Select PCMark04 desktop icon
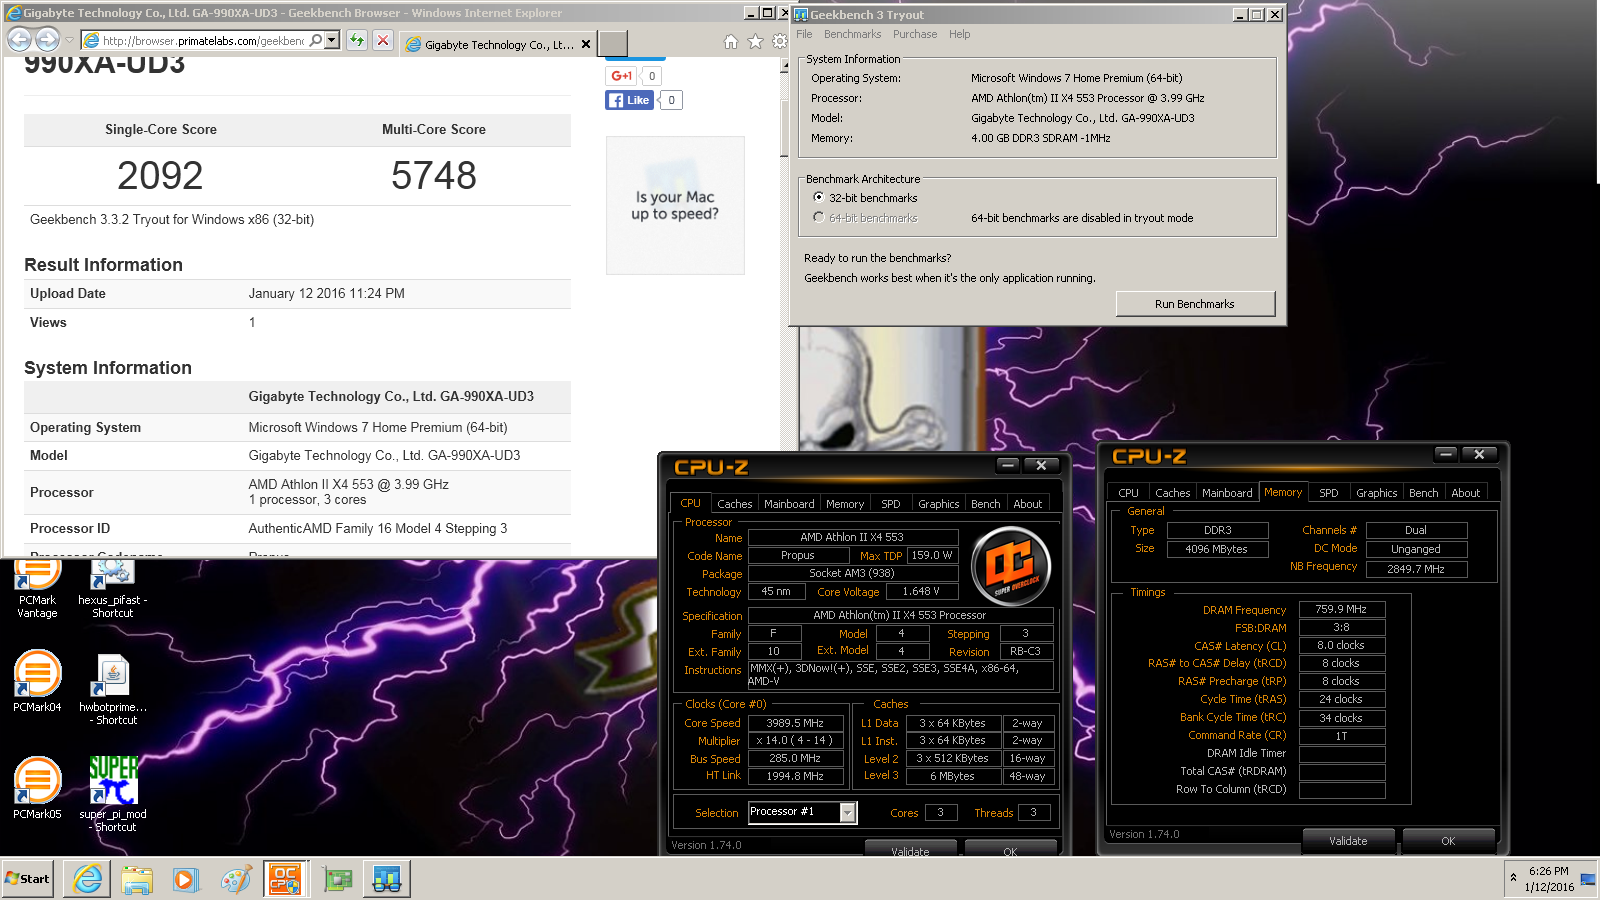The height and width of the screenshot is (900, 1600). 37,682
